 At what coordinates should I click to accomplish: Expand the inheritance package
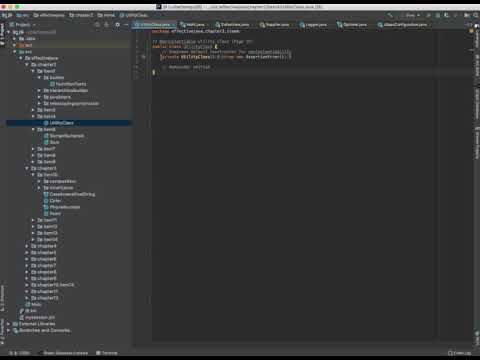pyautogui.click(x=39, y=188)
